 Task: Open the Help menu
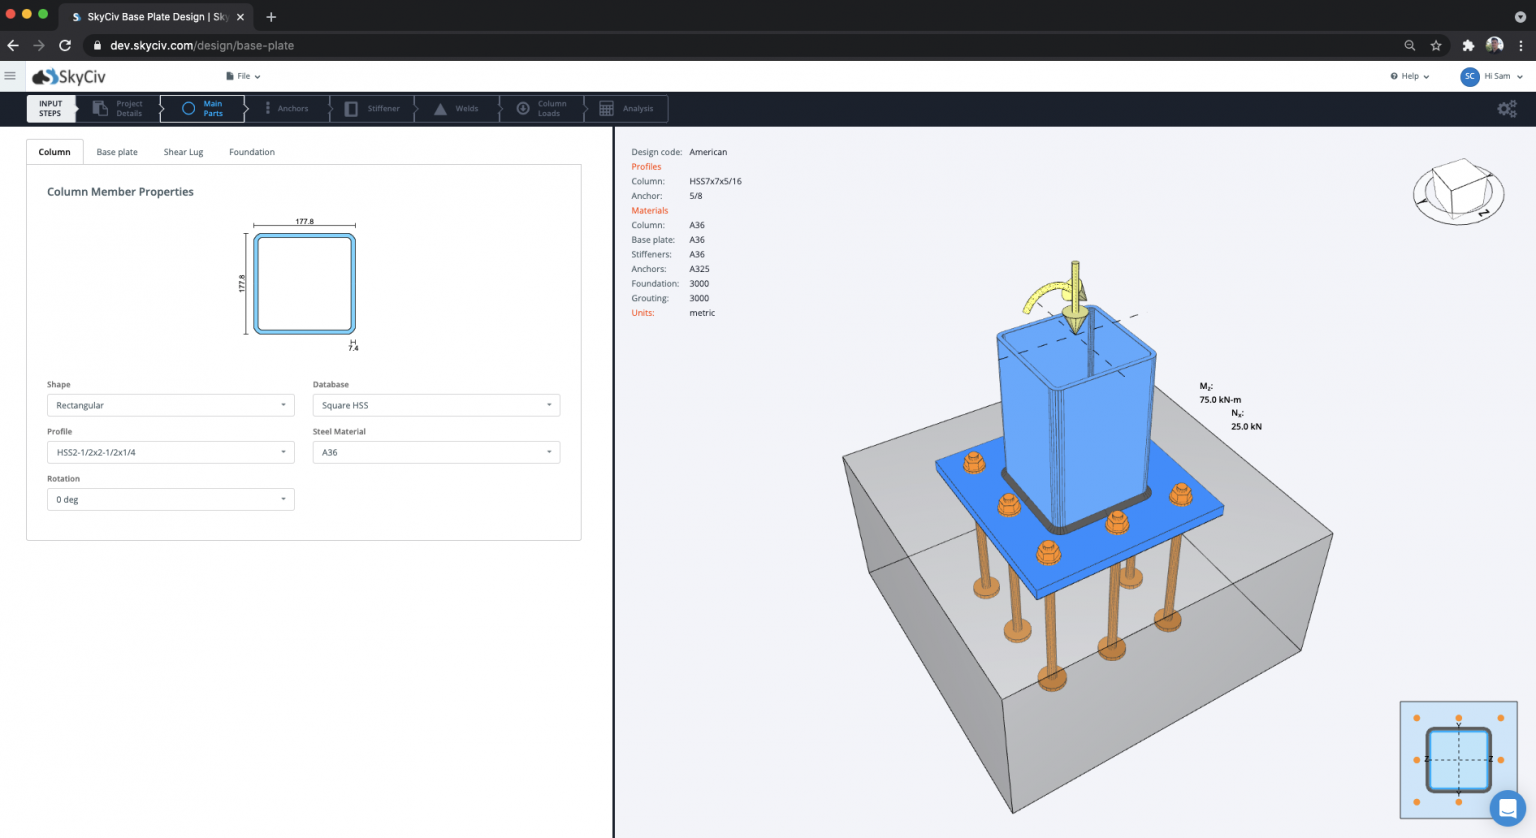coord(1409,76)
